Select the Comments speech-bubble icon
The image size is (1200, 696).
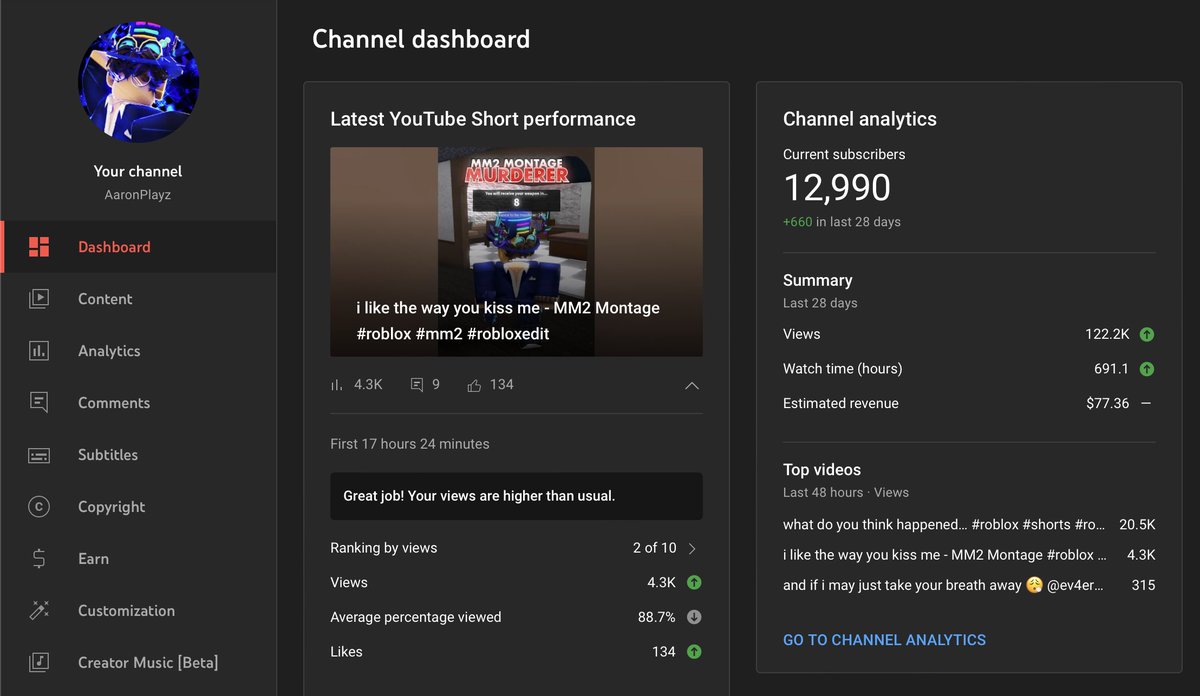[40, 402]
